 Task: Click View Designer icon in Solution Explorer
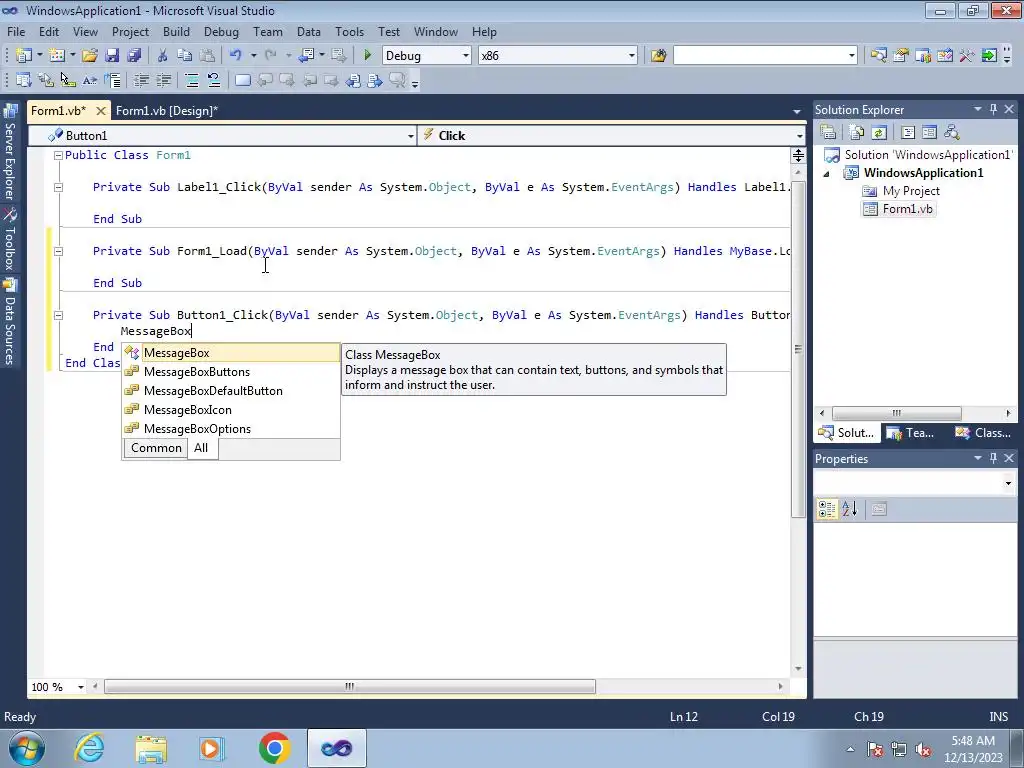pos(929,133)
